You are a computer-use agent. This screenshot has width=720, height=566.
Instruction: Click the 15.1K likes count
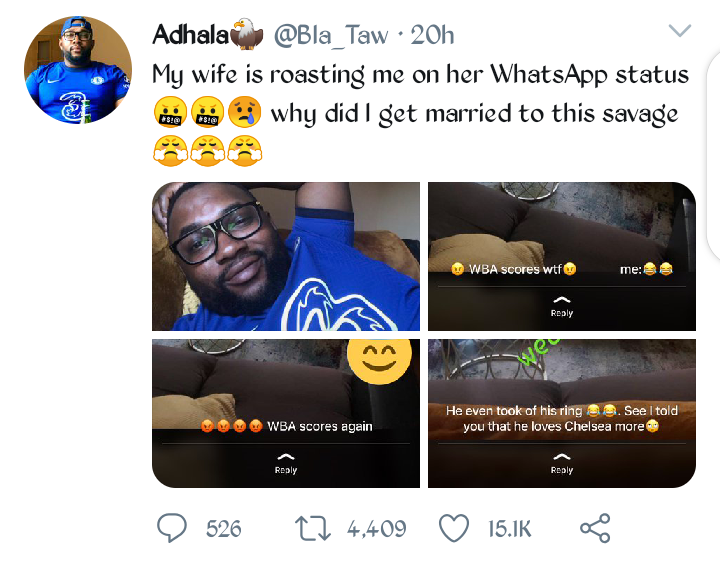510,528
